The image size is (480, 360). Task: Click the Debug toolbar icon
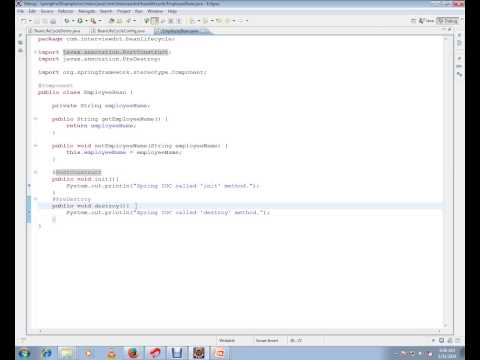67,21
